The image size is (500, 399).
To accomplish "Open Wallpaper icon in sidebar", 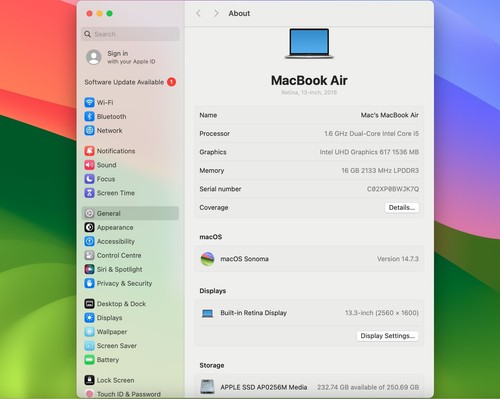I will tap(89, 332).
